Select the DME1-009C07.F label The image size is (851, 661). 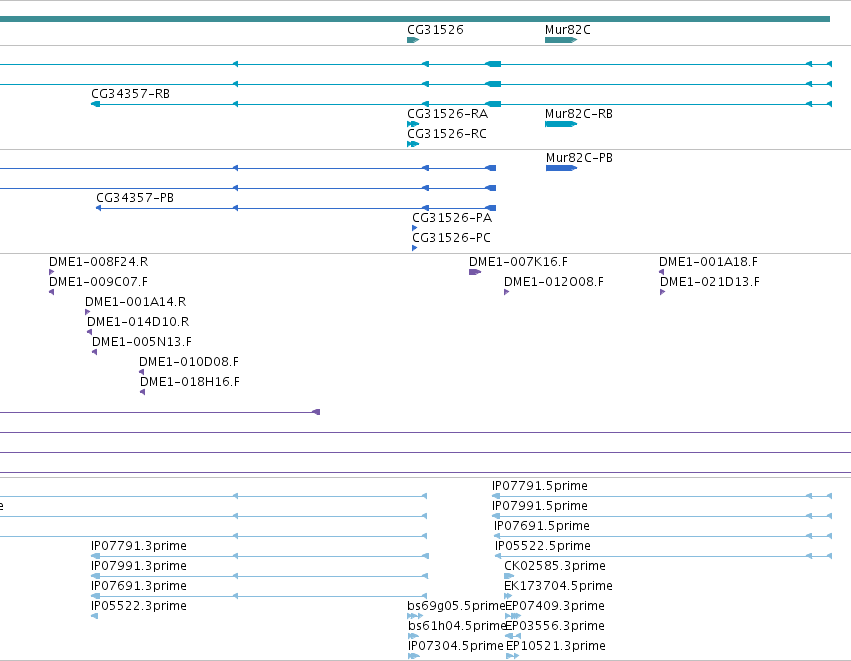pos(98,282)
